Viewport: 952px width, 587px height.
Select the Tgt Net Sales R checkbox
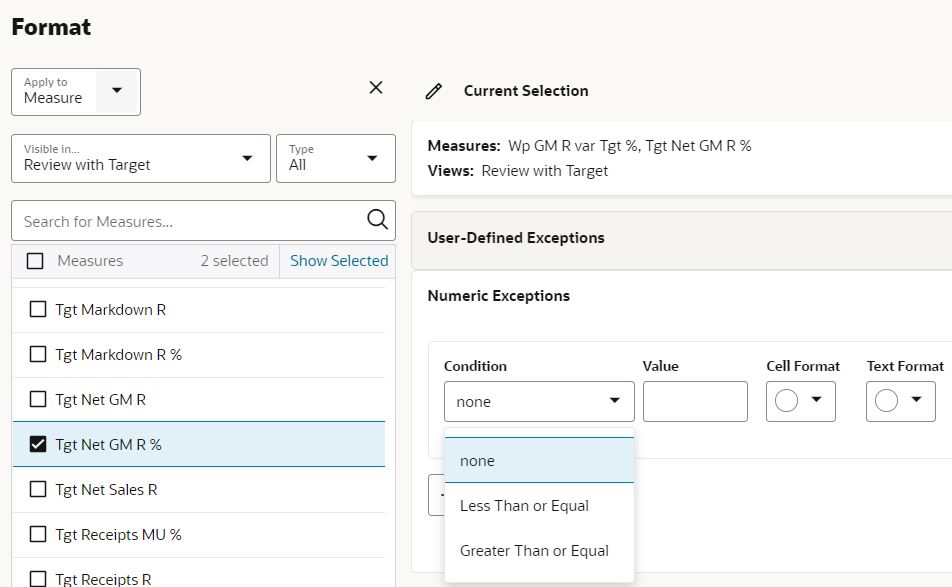(38, 489)
